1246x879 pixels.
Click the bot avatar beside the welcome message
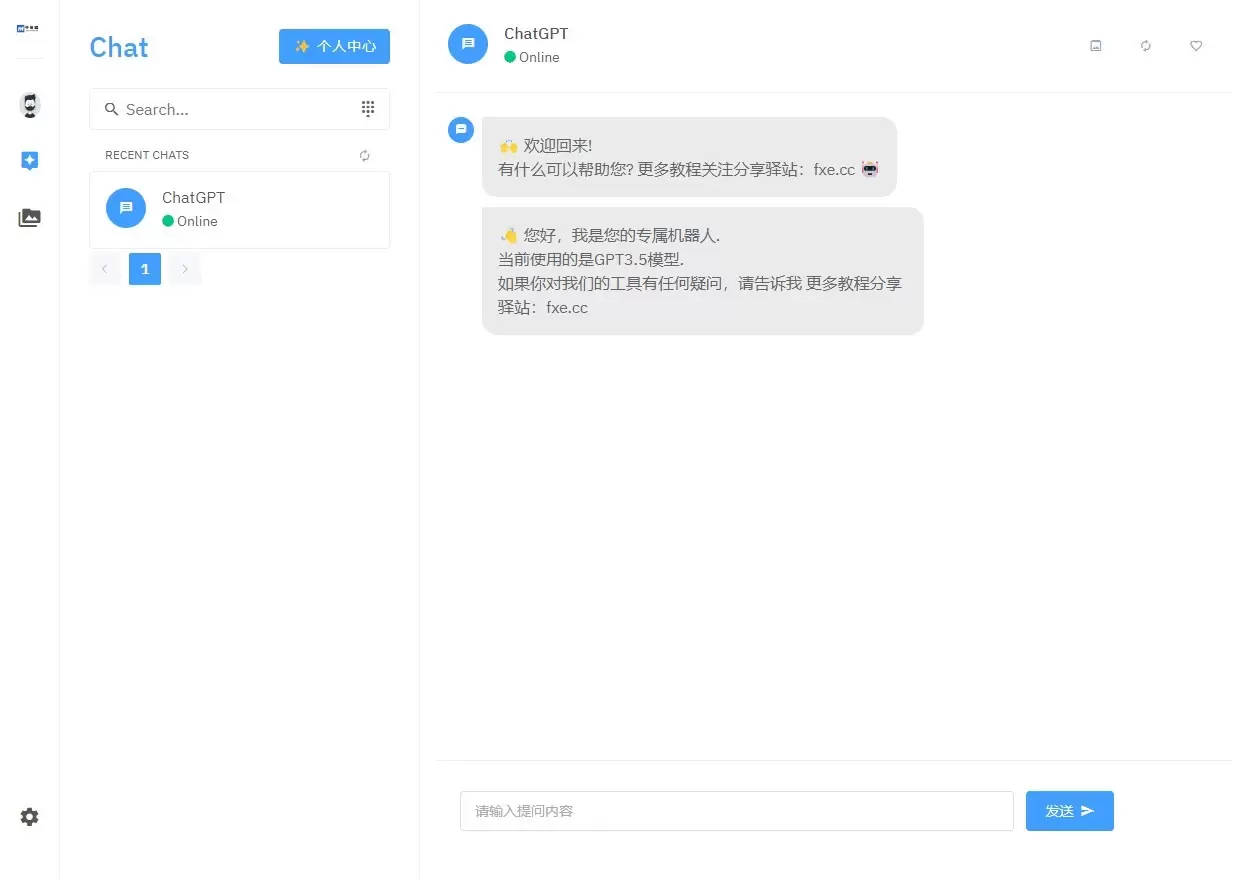tap(461, 130)
